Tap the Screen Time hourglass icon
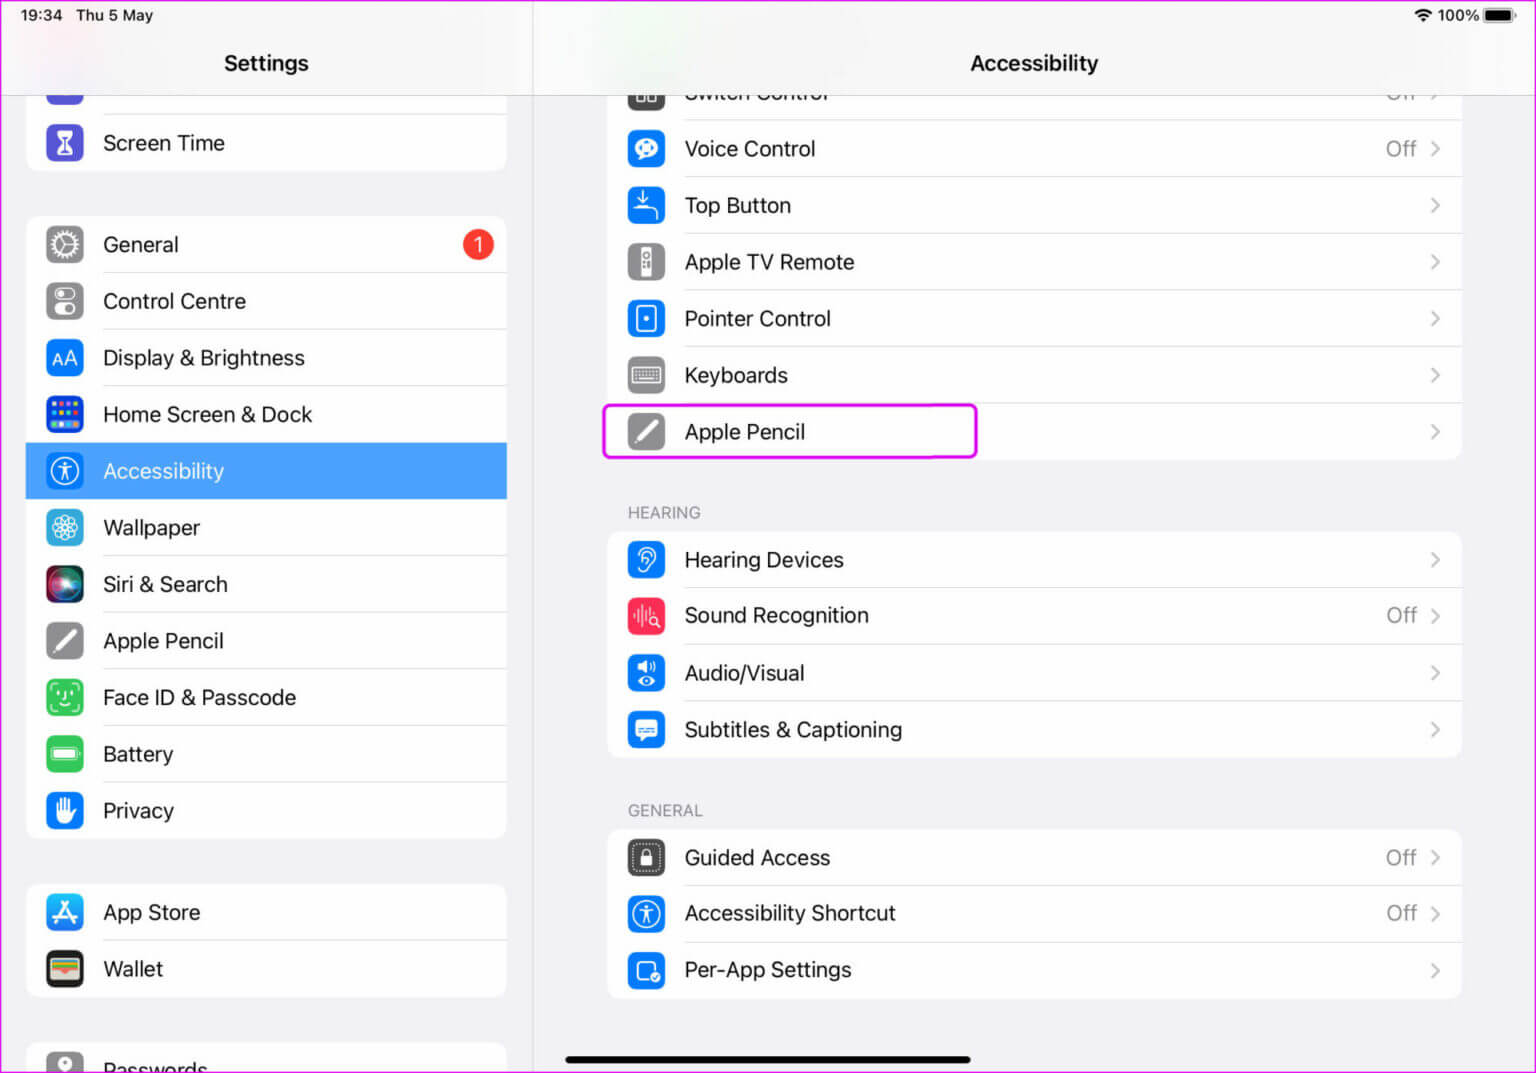This screenshot has height=1073, width=1536. (65, 143)
